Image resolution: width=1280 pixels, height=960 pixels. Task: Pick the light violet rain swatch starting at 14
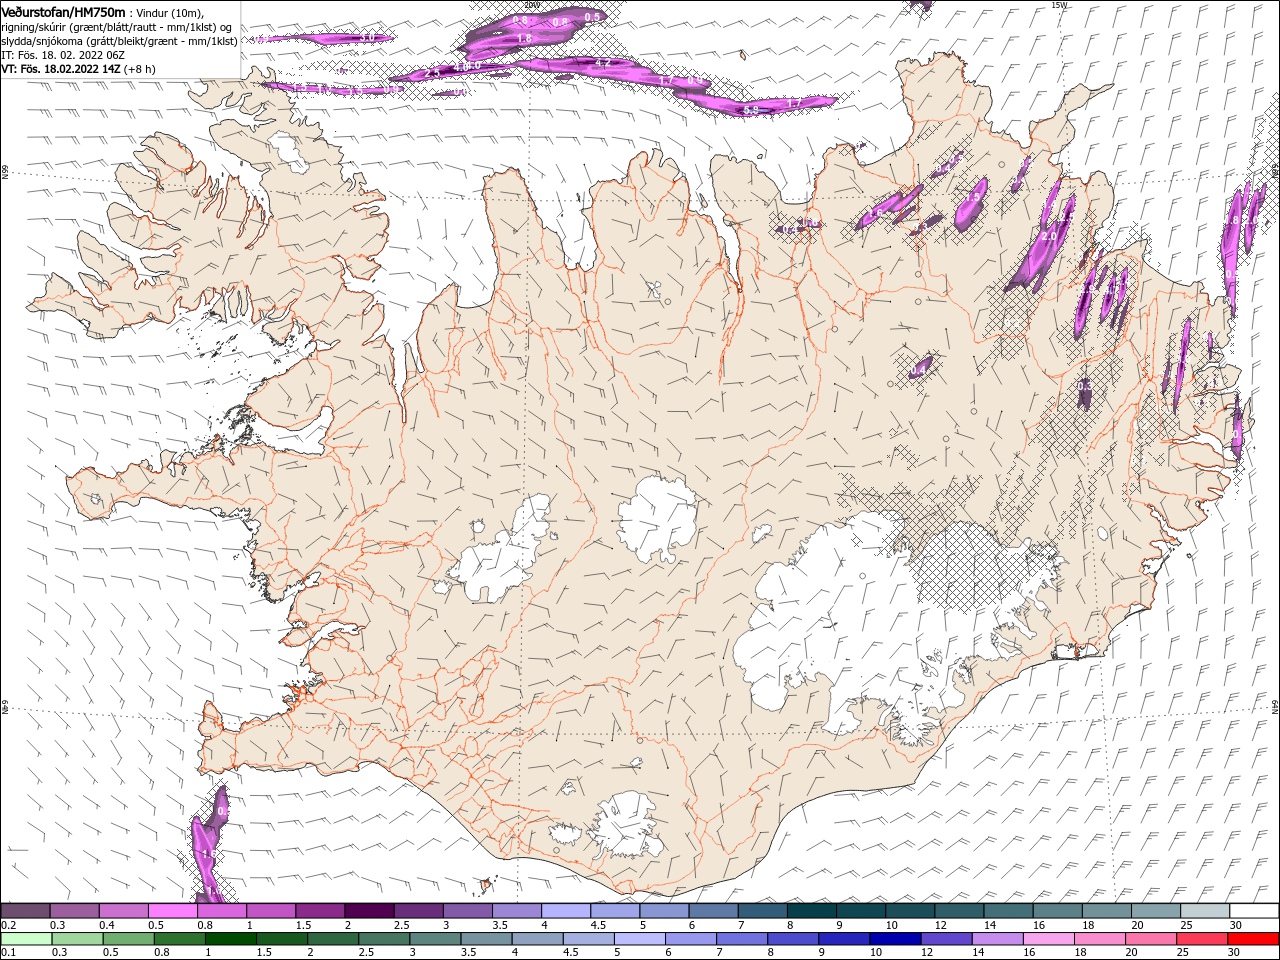point(997,939)
